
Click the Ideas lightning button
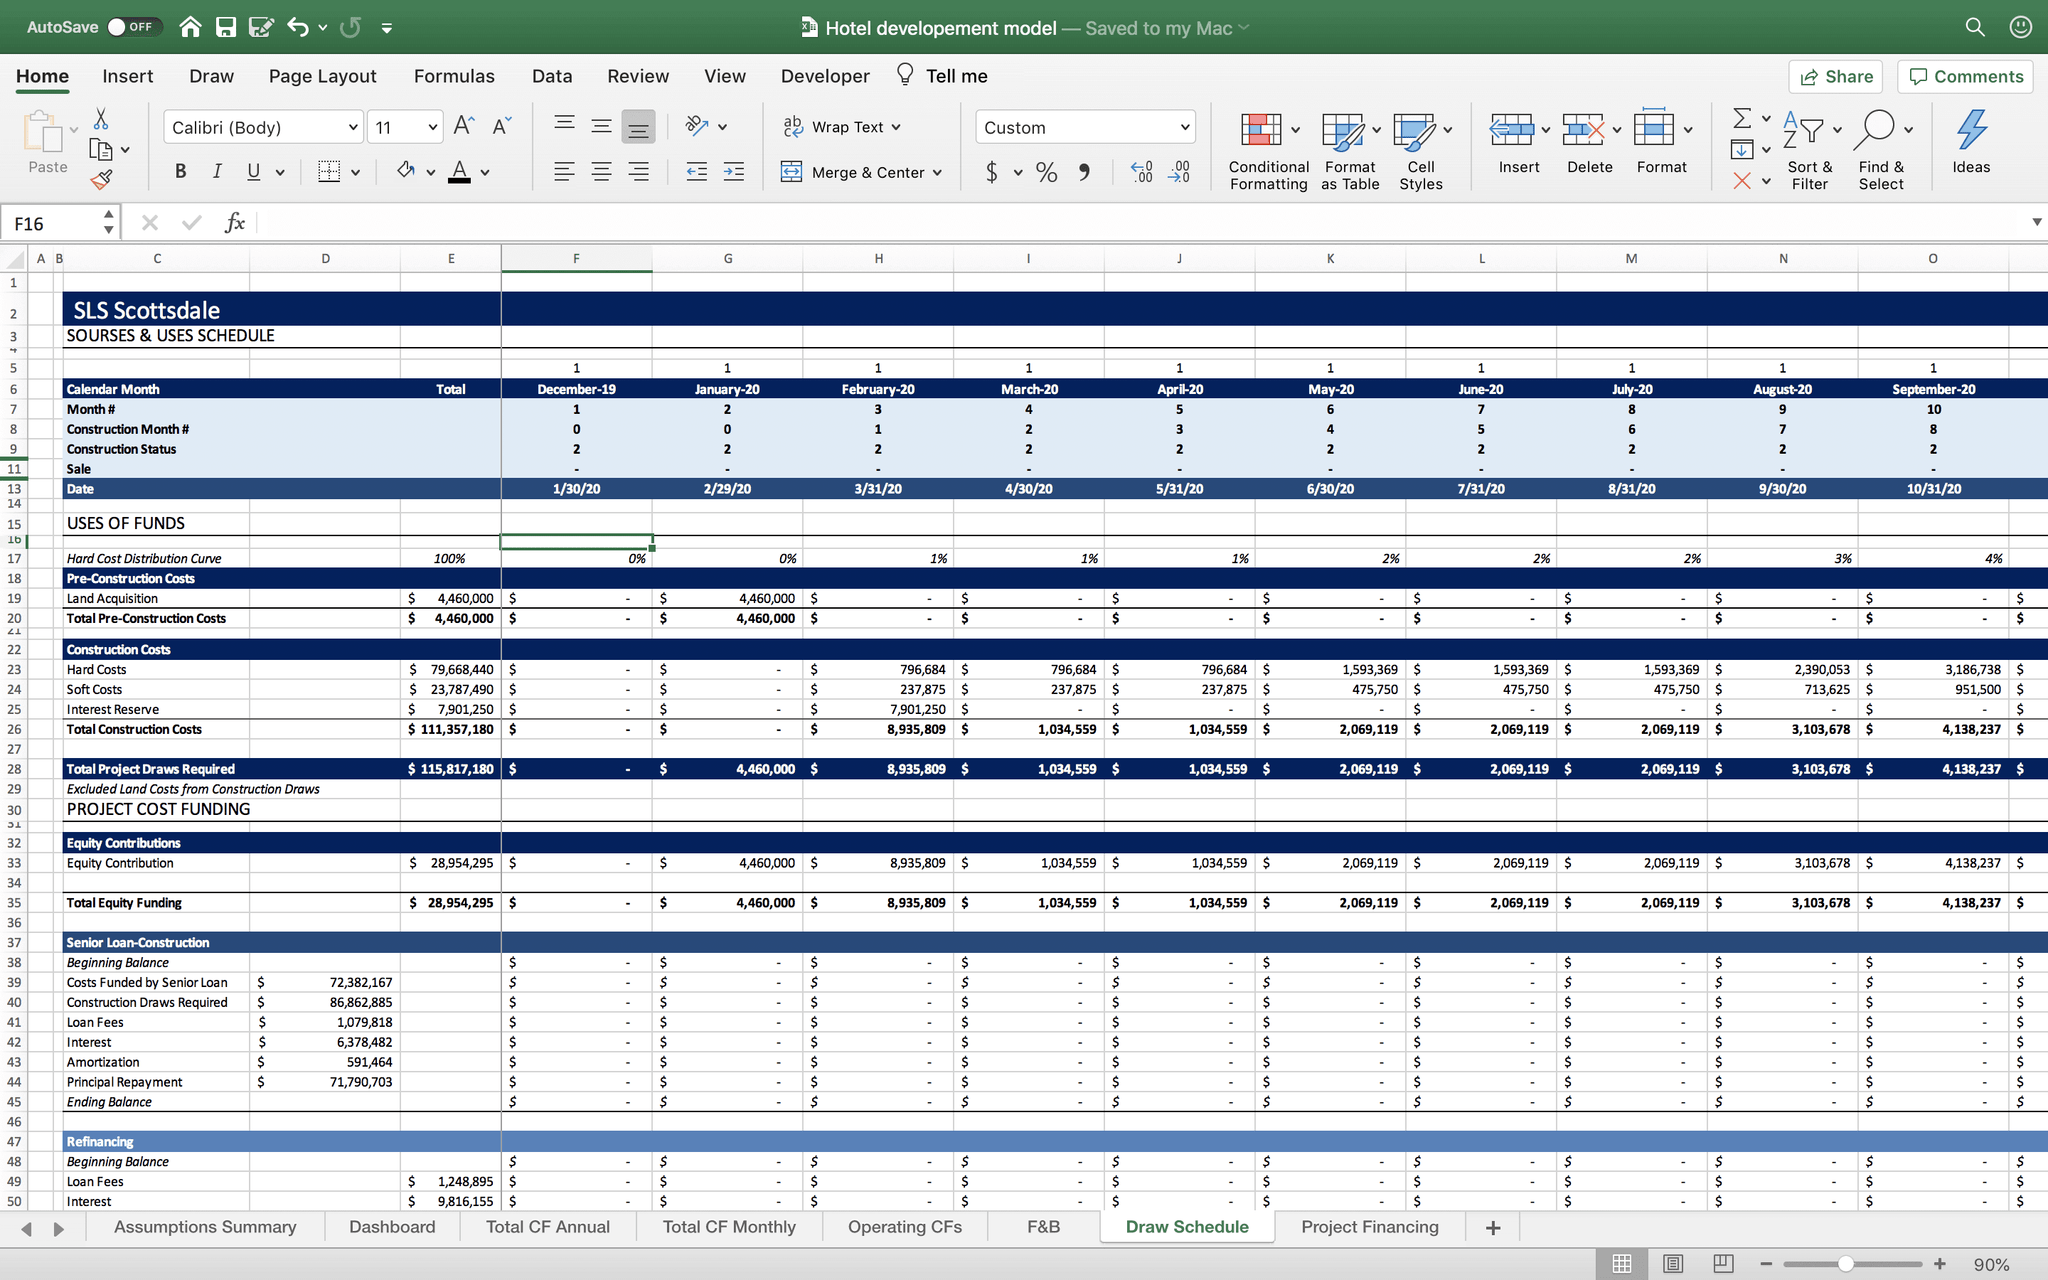pyautogui.click(x=1971, y=142)
